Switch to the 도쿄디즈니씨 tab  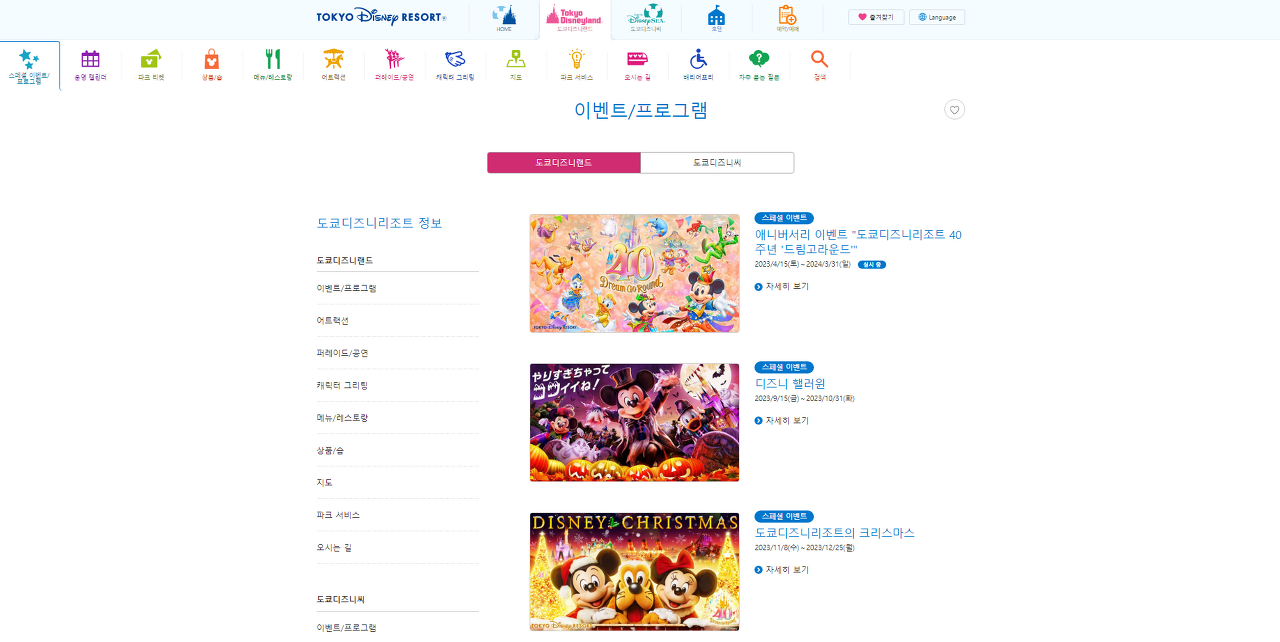pyautogui.click(x=717, y=162)
